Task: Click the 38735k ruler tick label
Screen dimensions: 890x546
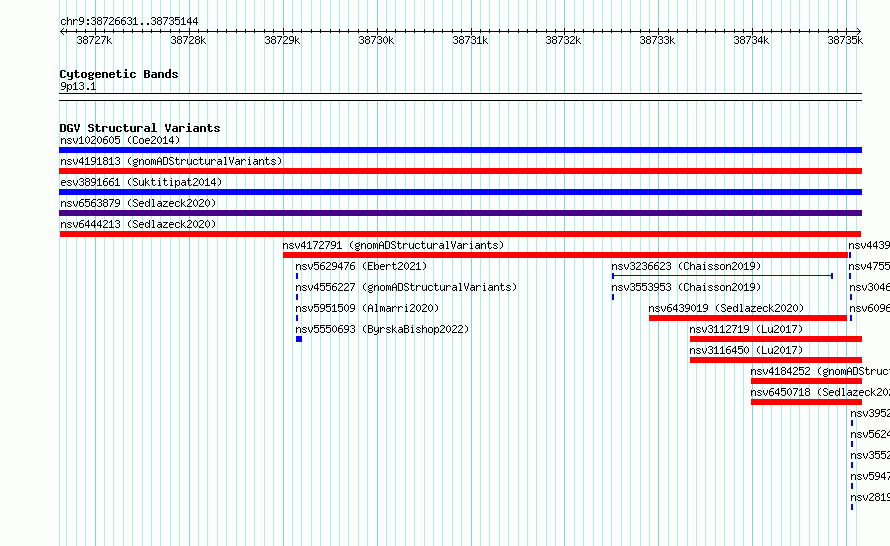Action: pos(845,40)
